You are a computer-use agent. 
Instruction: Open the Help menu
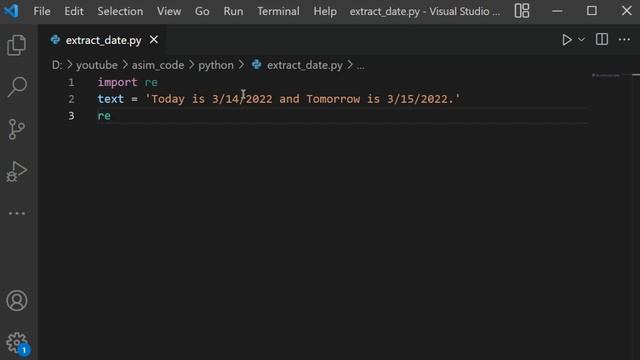325,11
